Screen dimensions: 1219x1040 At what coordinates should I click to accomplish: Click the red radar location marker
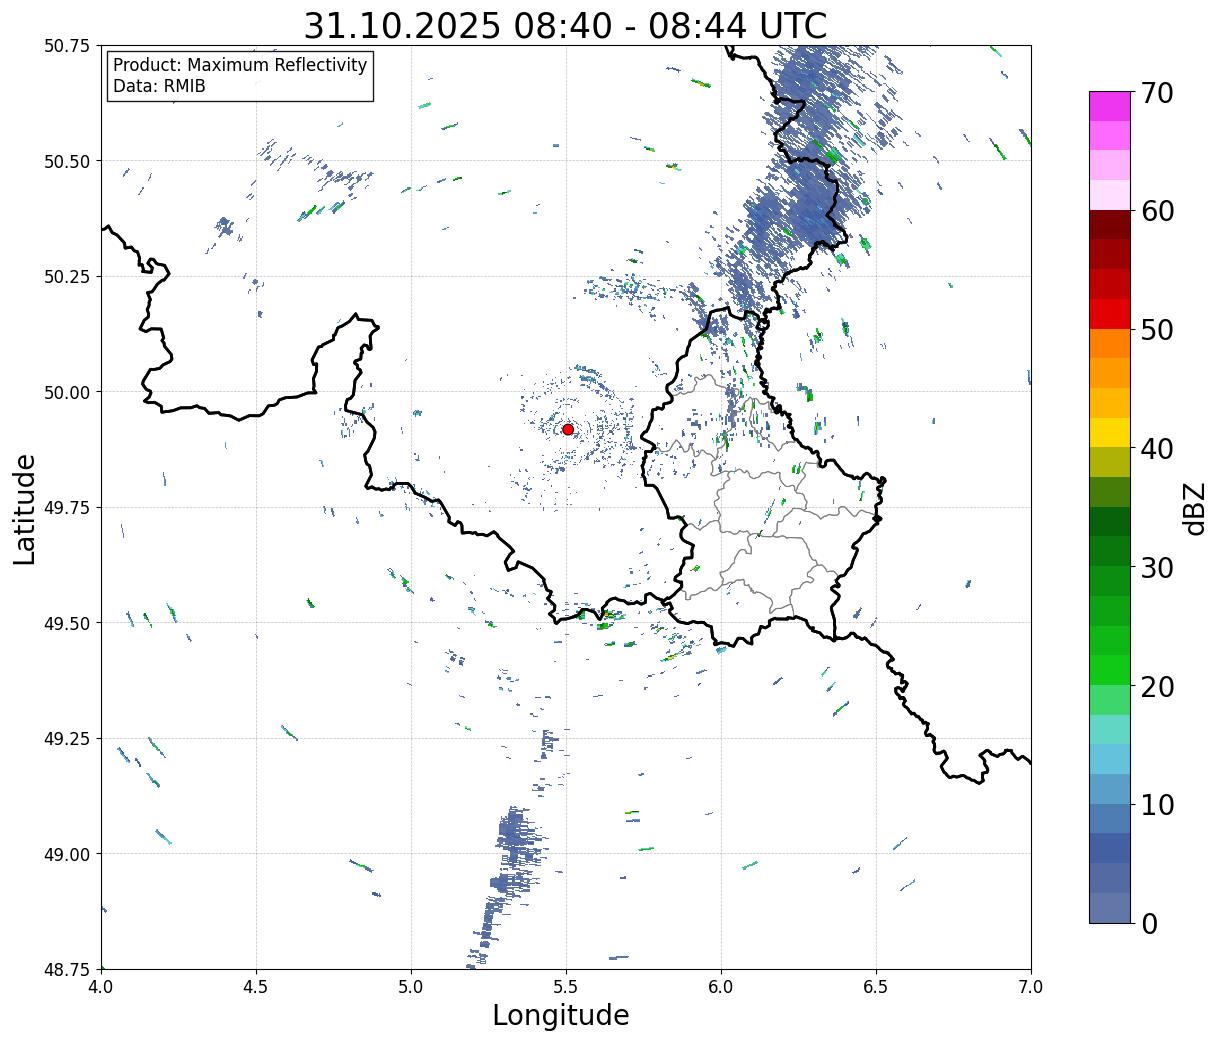click(568, 429)
